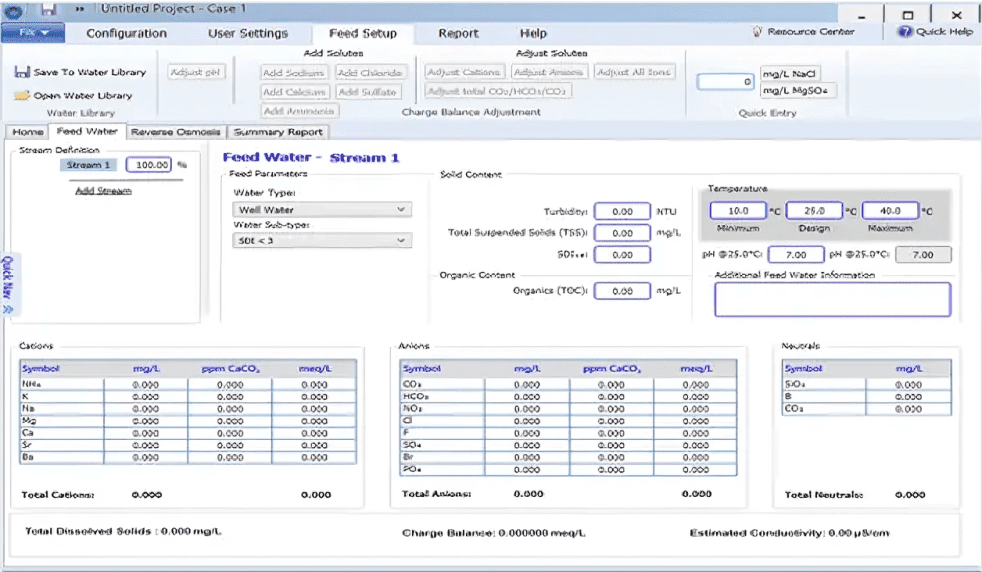The image size is (982, 572).
Task: Click the F meq/L cell in Anions table
Action: click(x=696, y=433)
